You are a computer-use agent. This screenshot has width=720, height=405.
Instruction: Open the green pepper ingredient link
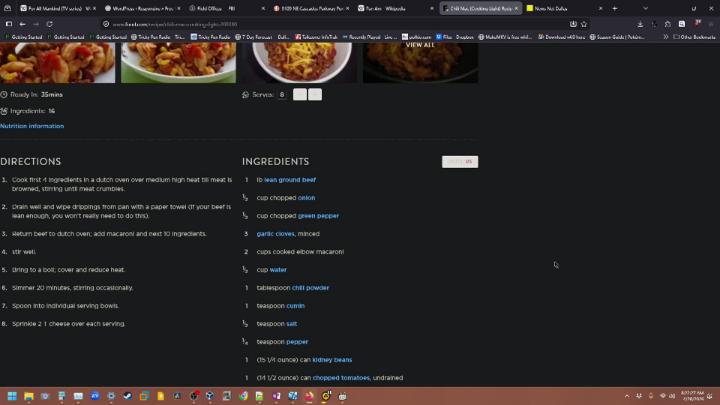tap(318, 215)
